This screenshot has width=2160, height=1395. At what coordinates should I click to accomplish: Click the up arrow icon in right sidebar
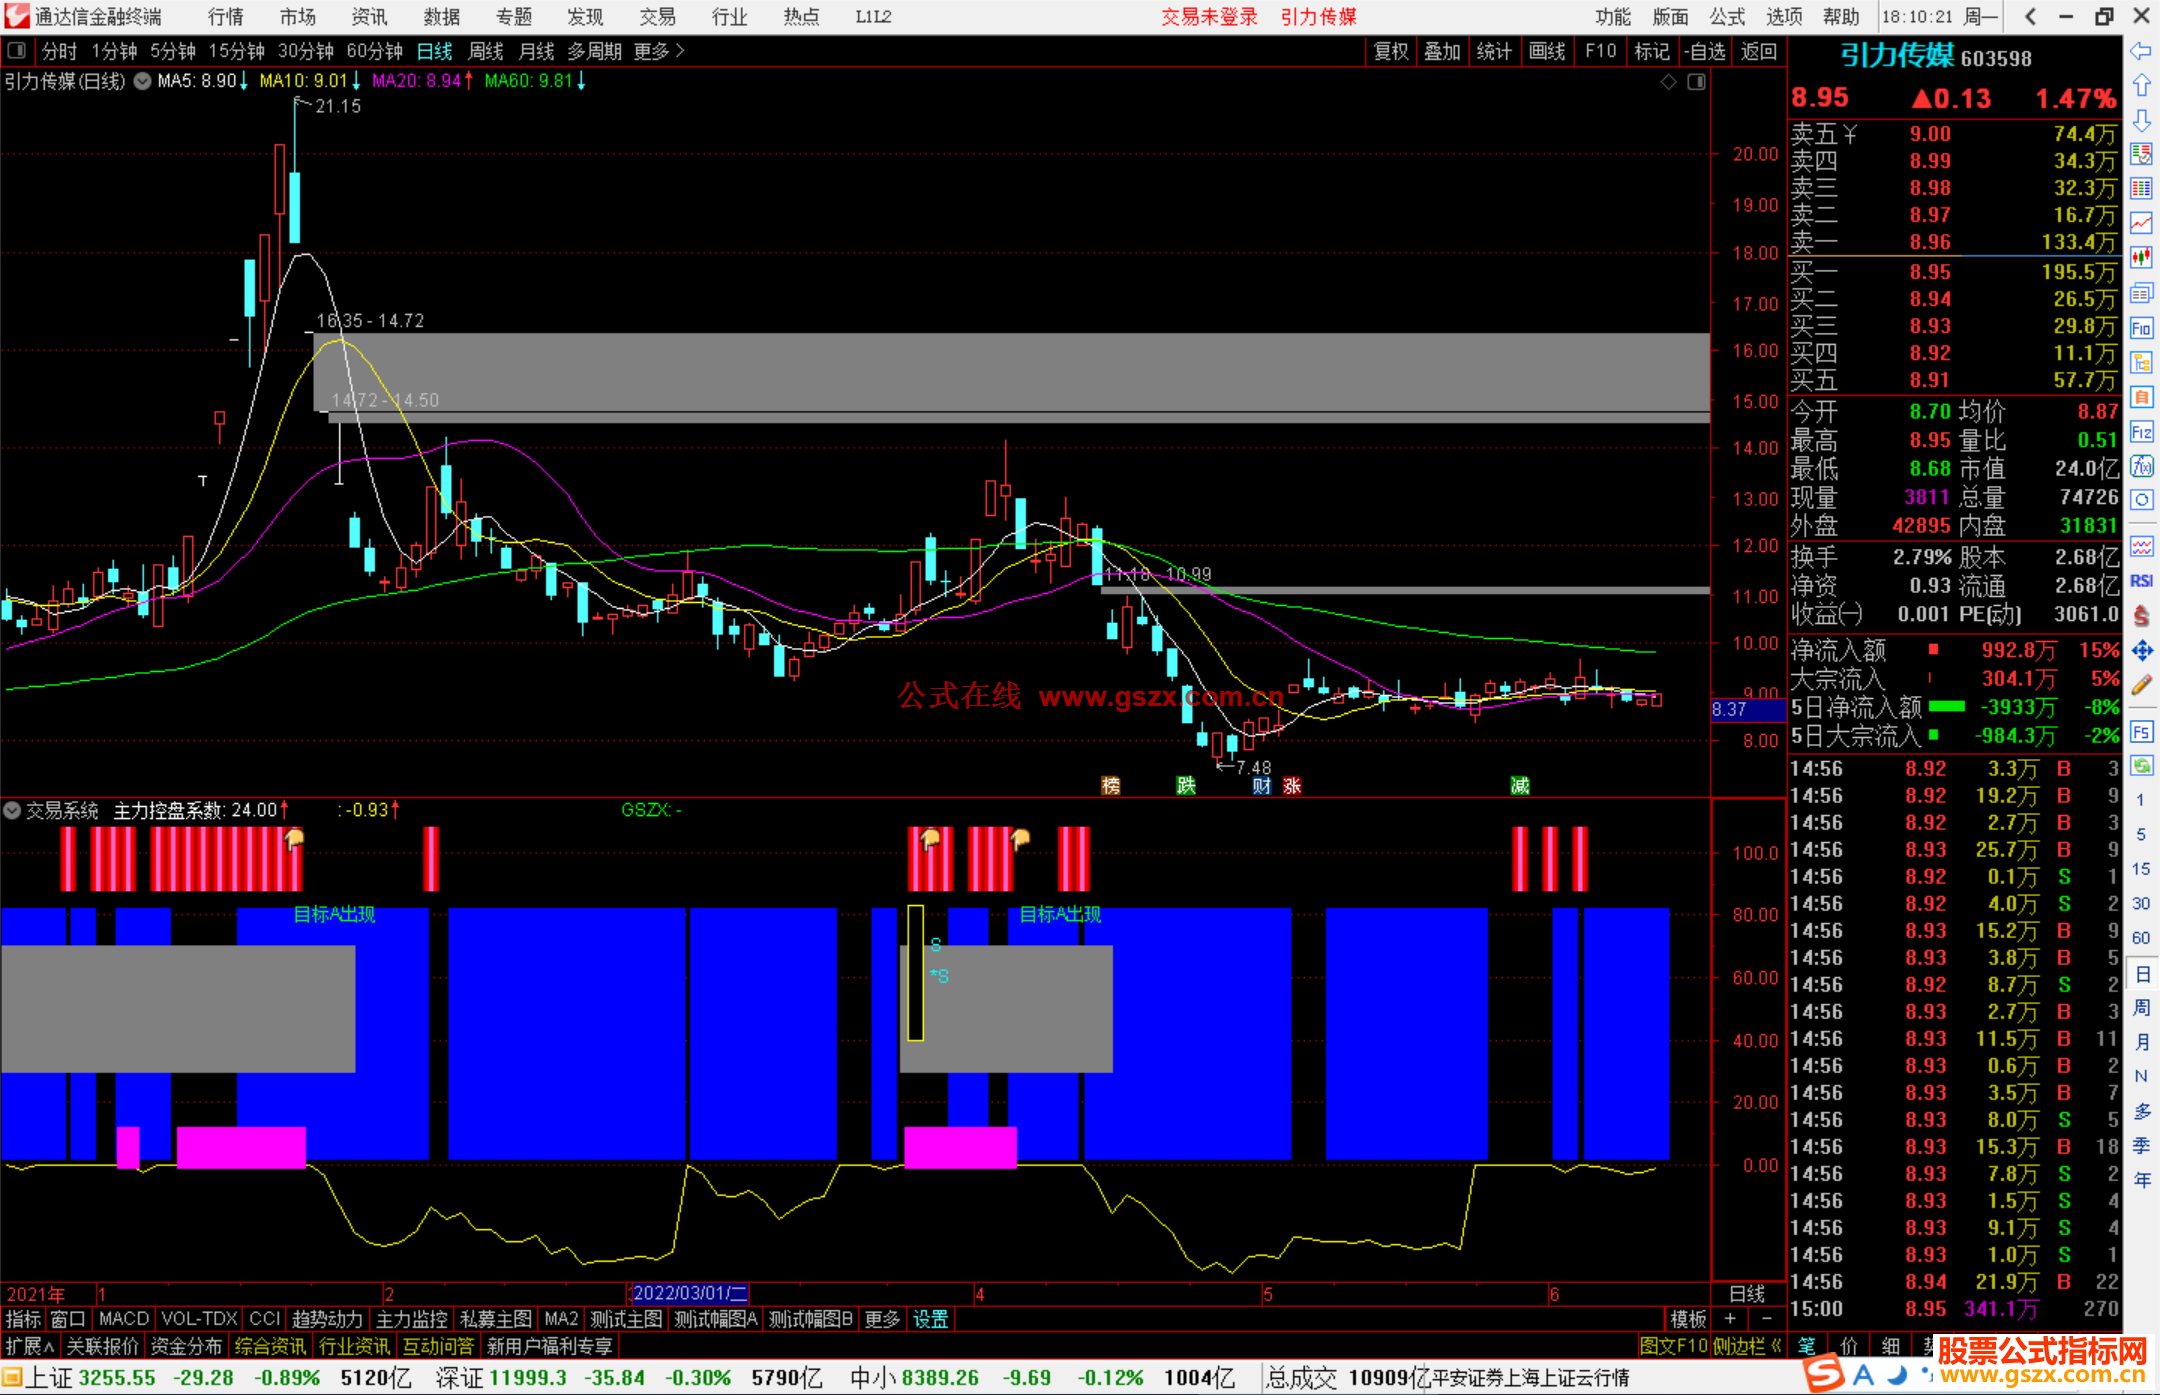(2141, 86)
